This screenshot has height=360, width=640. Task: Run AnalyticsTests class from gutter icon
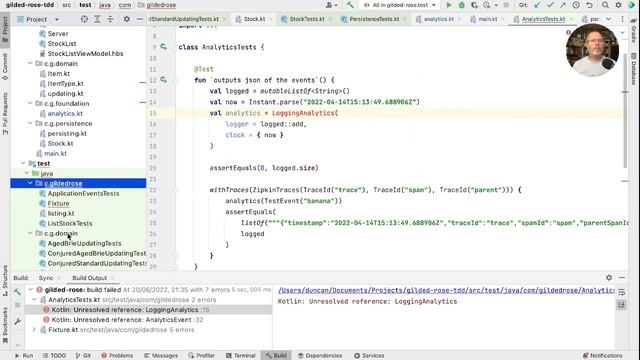(163, 47)
